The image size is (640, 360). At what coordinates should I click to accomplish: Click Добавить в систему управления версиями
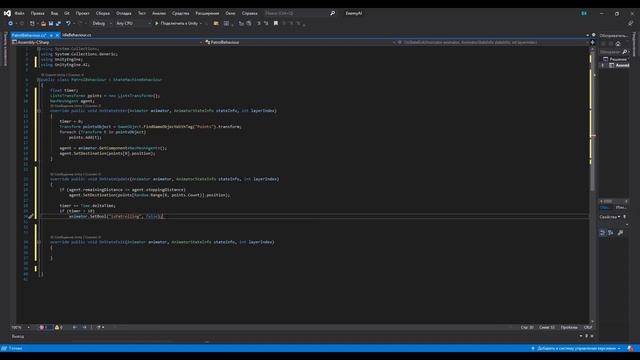(576, 349)
